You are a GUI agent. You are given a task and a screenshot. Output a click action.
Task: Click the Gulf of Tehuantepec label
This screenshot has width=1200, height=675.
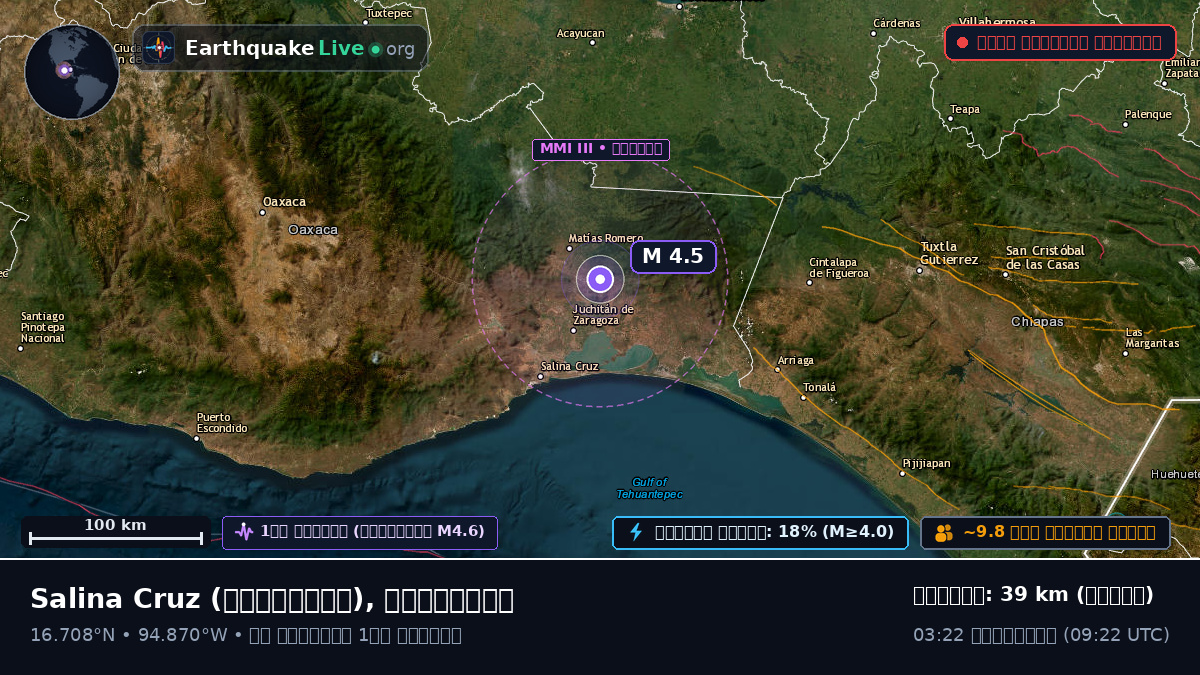point(649,488)
